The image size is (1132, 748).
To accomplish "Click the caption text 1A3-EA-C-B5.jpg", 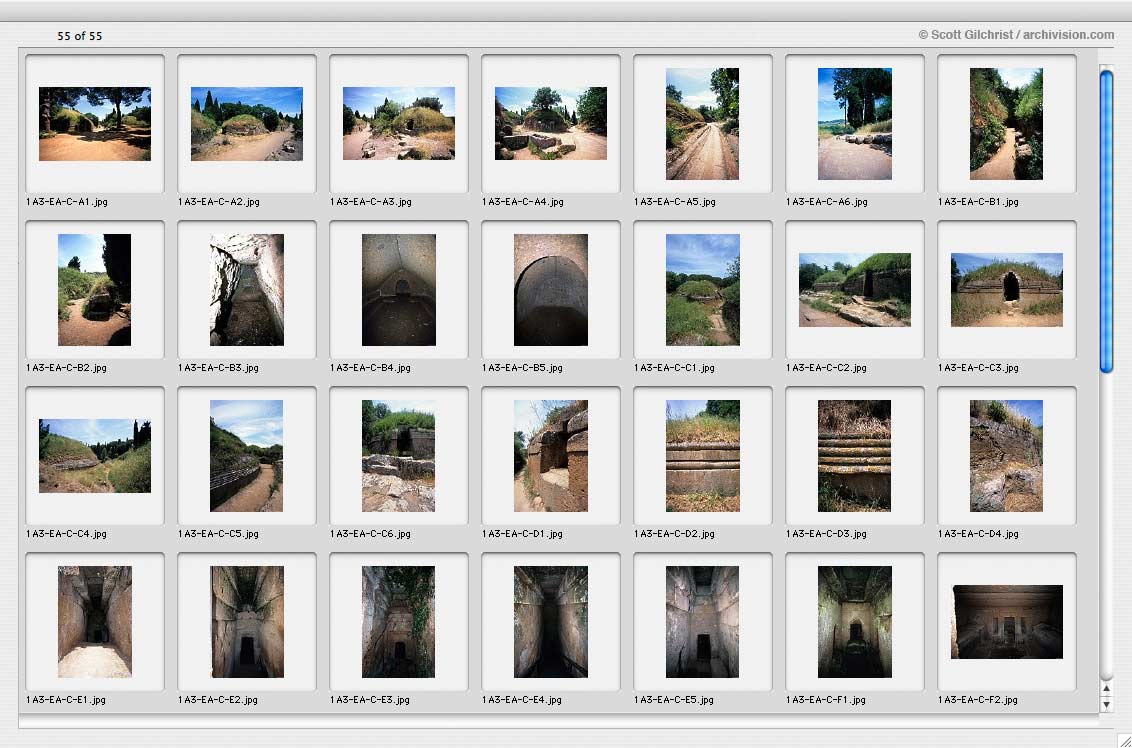I will coord(522,368).
